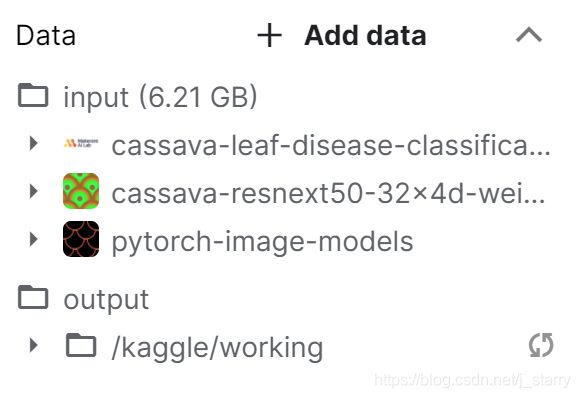
Task: Click the cassava-leaf-disease competition logo icon
Action: [x=81, y=143]
